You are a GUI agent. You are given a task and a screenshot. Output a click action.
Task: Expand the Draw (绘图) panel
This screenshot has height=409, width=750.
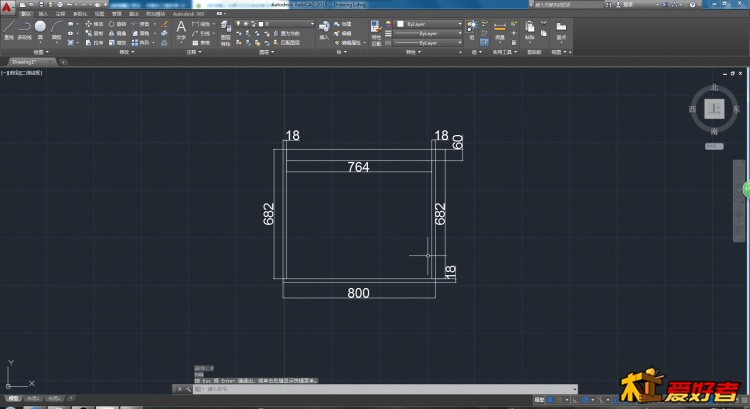(x=41, y=52)
